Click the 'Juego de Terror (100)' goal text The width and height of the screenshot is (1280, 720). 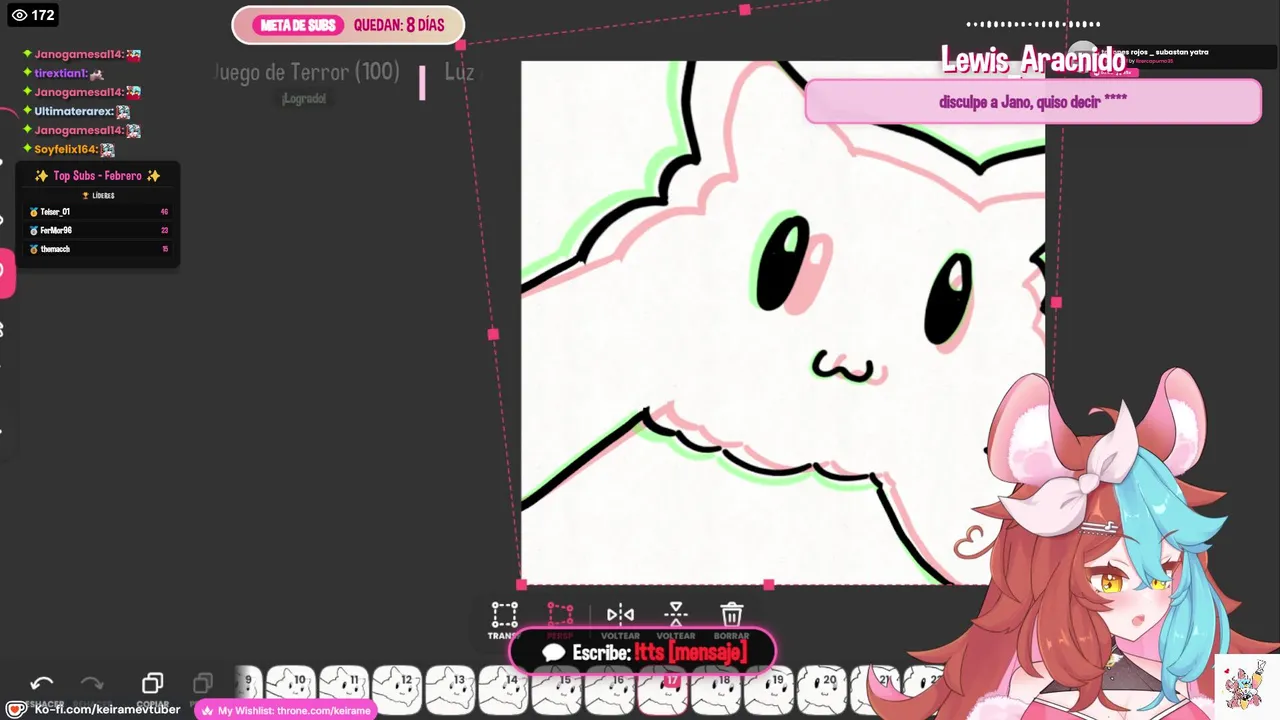coord(306,72)
